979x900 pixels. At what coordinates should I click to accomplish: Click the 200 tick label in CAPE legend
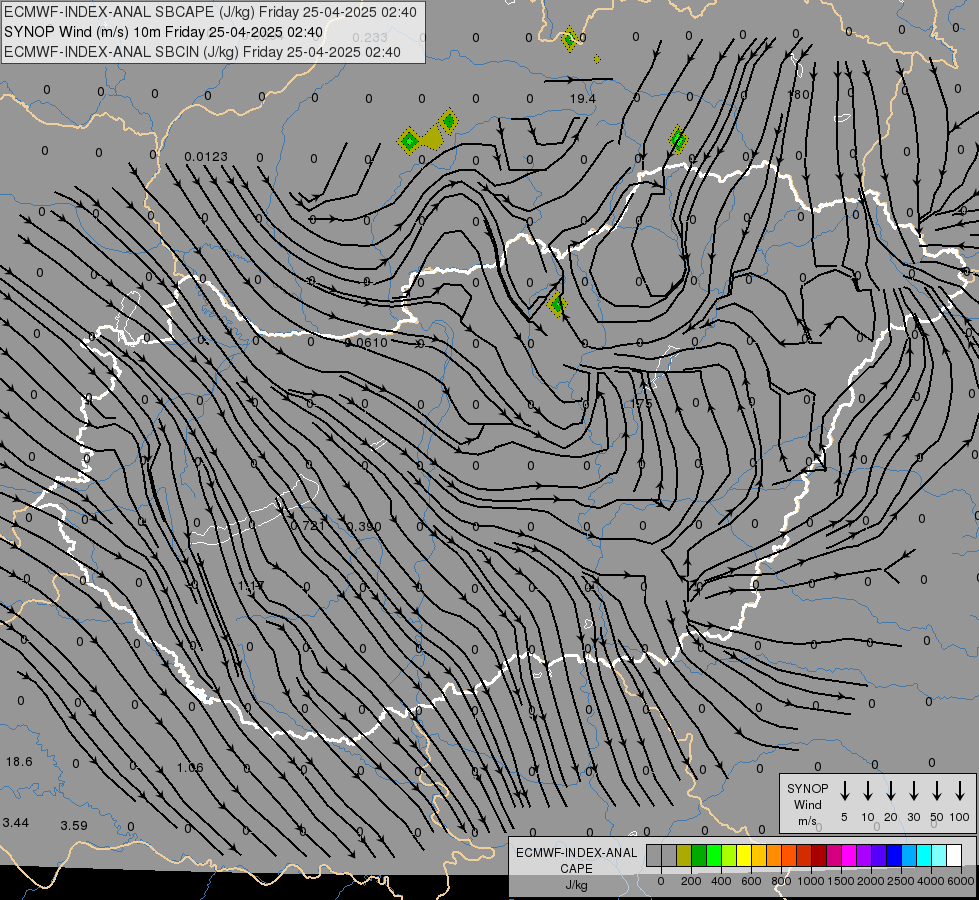tap(691, 881)
